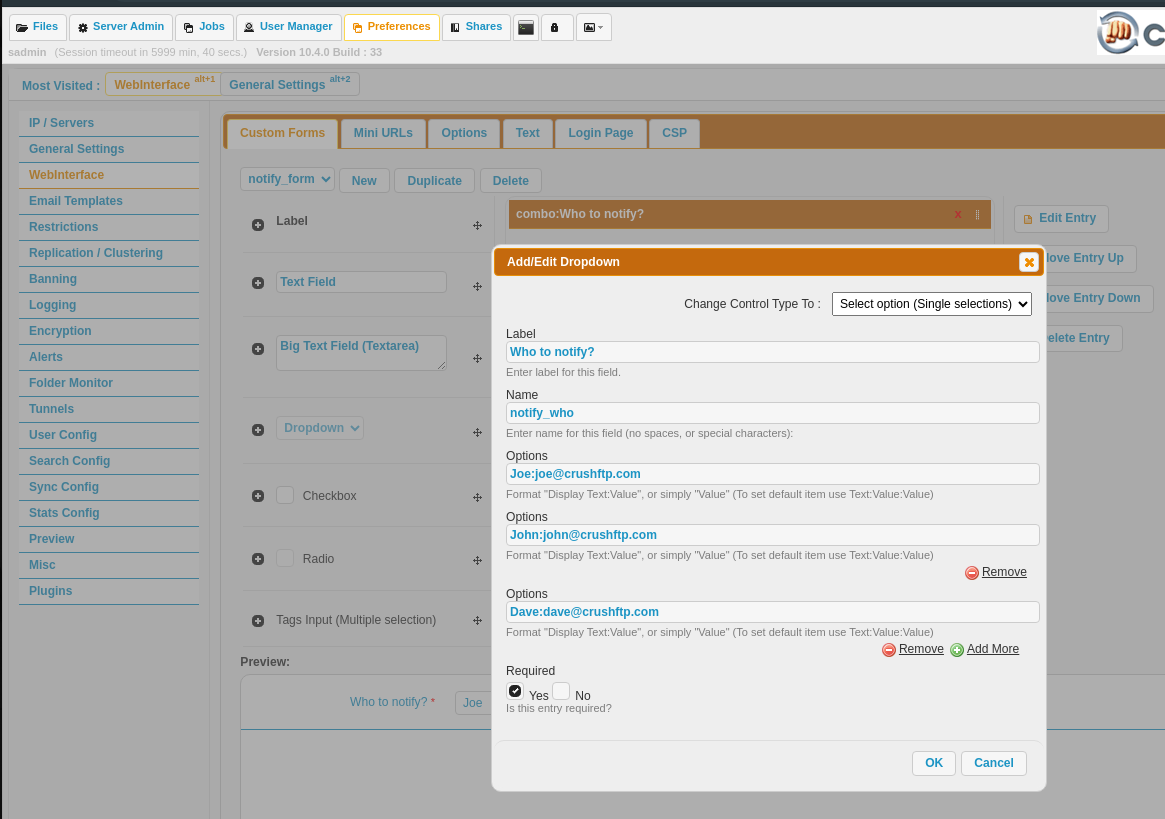Switch to the Custom Forms tab
The image size is (1165, 819).
click(x=282, y=133)
